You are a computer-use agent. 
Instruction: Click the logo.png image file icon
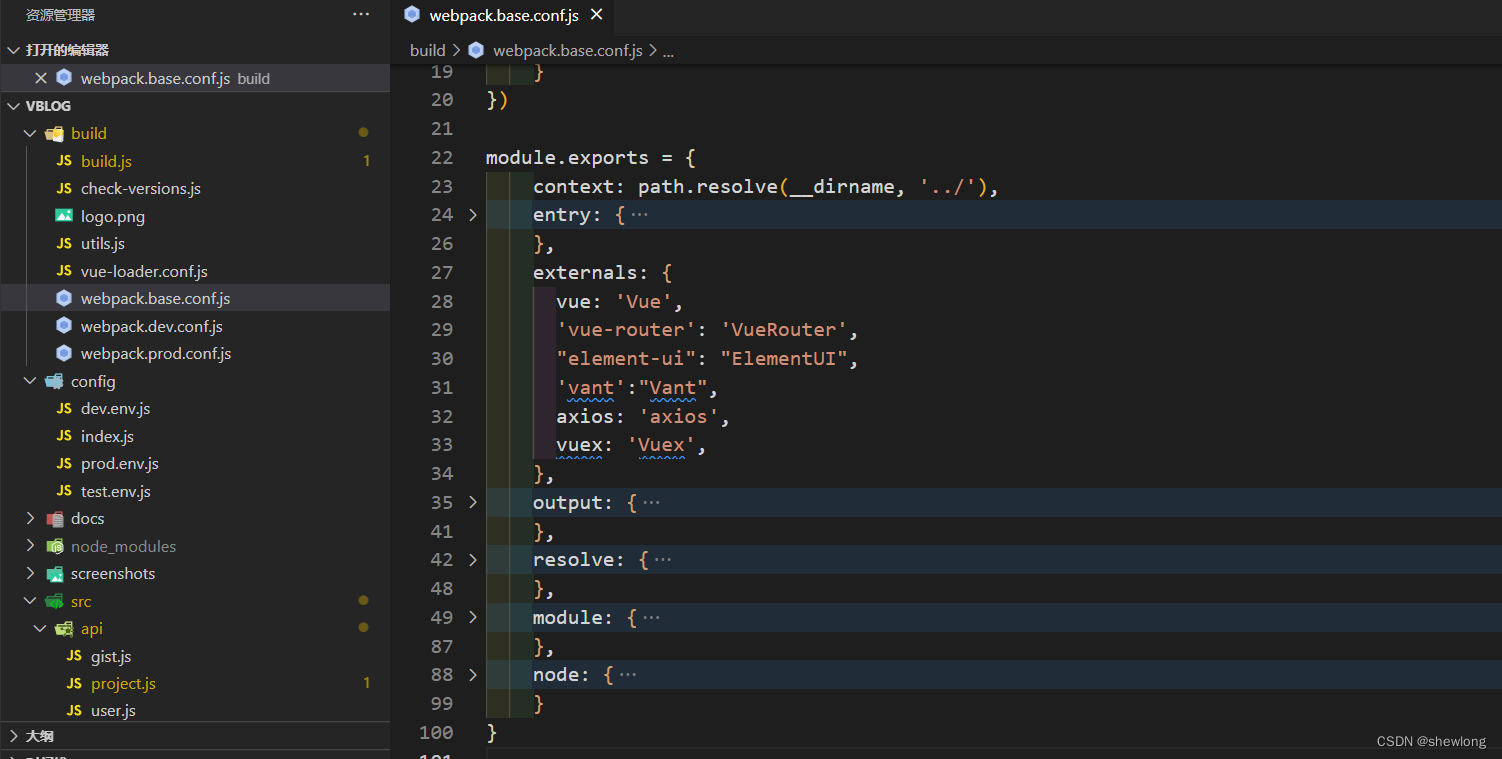(64, 216)
